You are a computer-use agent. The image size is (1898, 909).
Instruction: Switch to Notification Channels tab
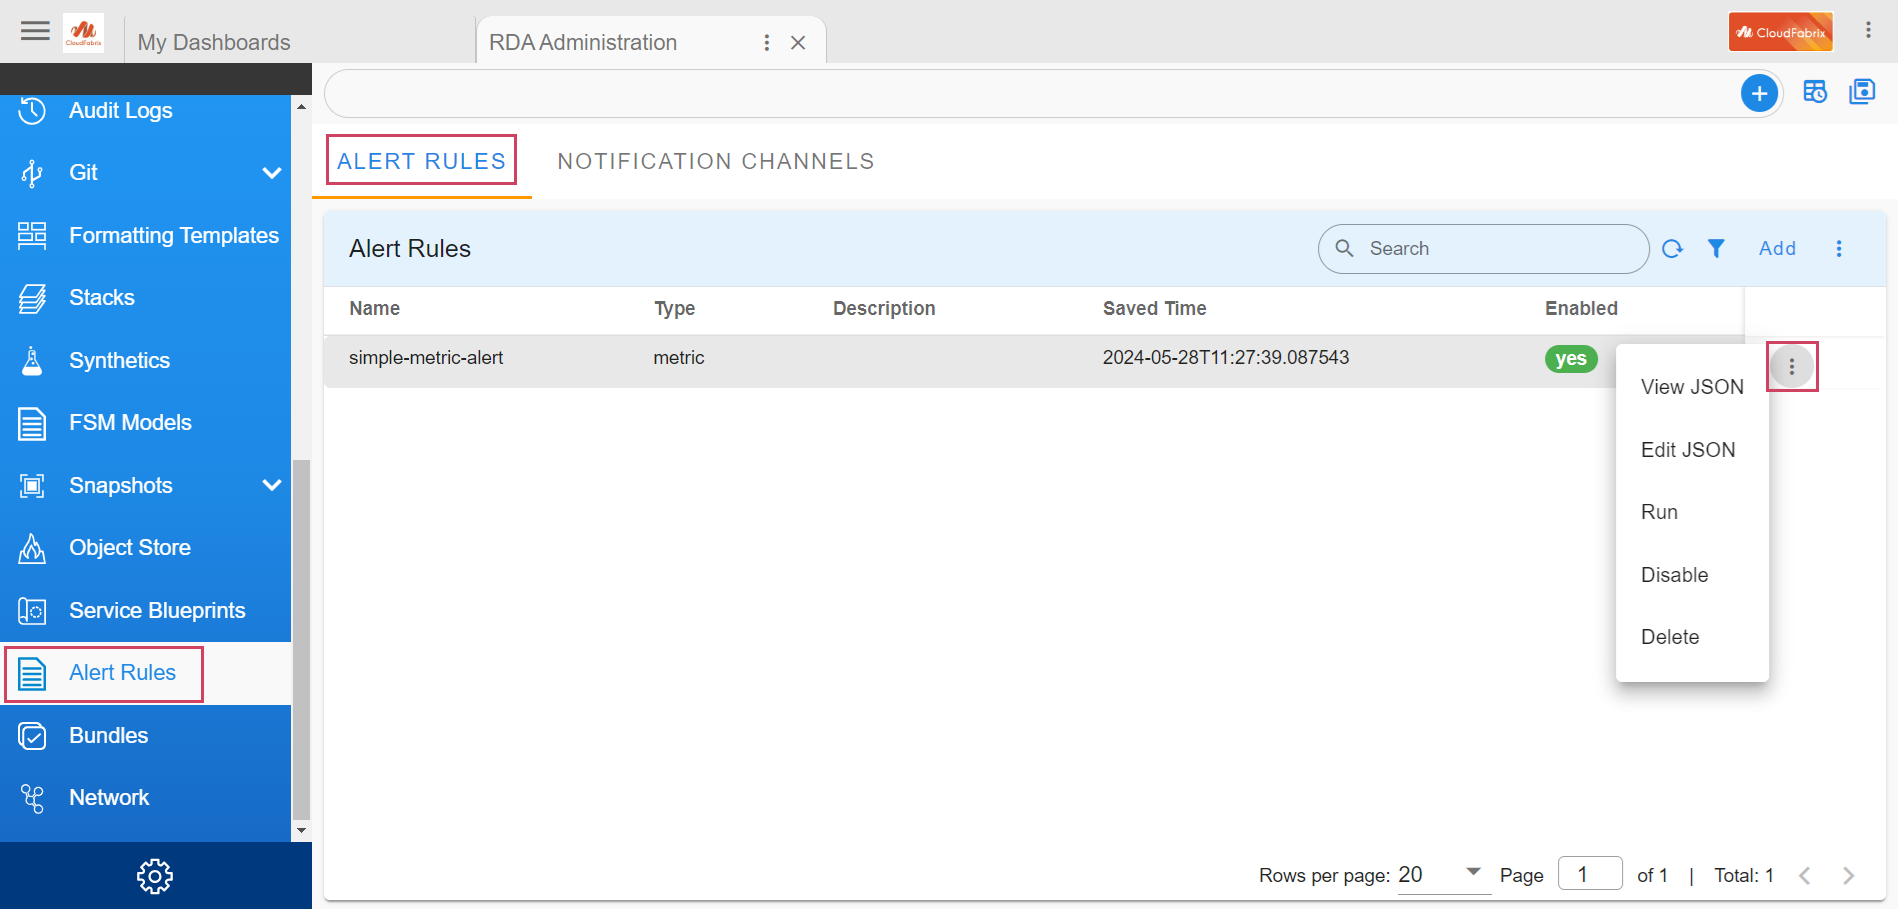click(715, 162)
